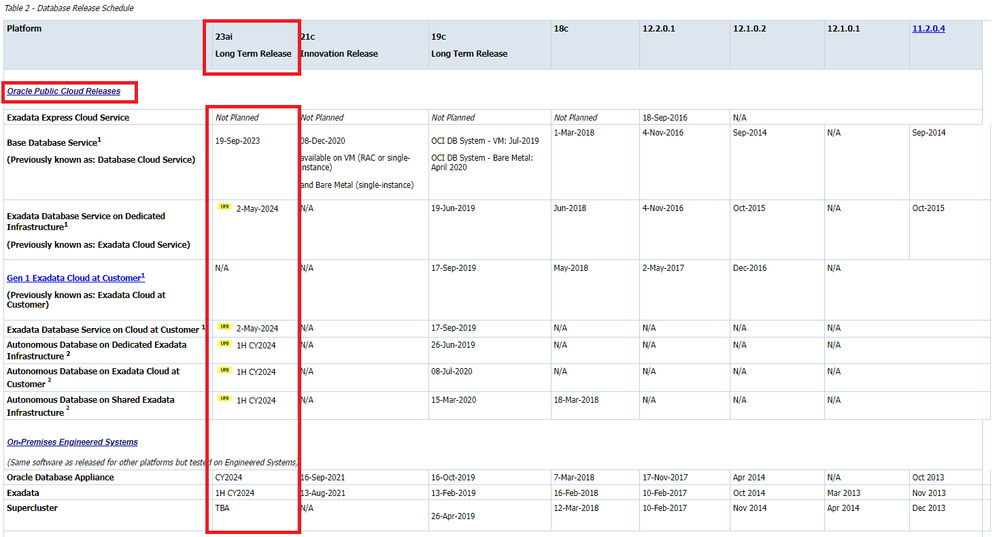Click the 'Dec 2013' cell
Viewport: 999px width, 537px height.
[928, 508]
